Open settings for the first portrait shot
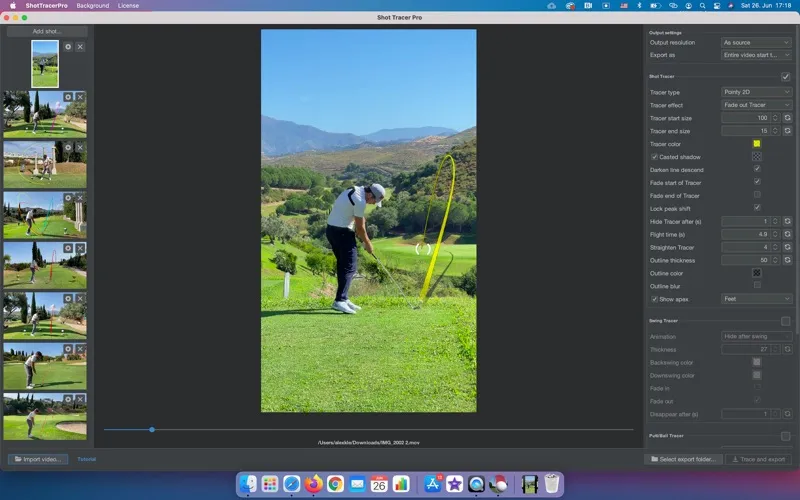The width and height of the screenshot is (800, 500). pos(68,46)
